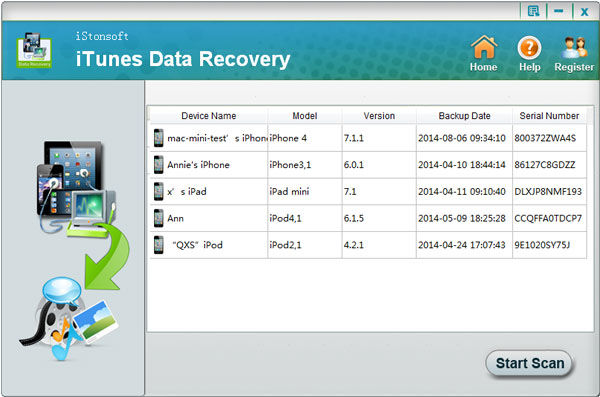
Task: Select "QXS" iPod backup entry
Action: 197,245
